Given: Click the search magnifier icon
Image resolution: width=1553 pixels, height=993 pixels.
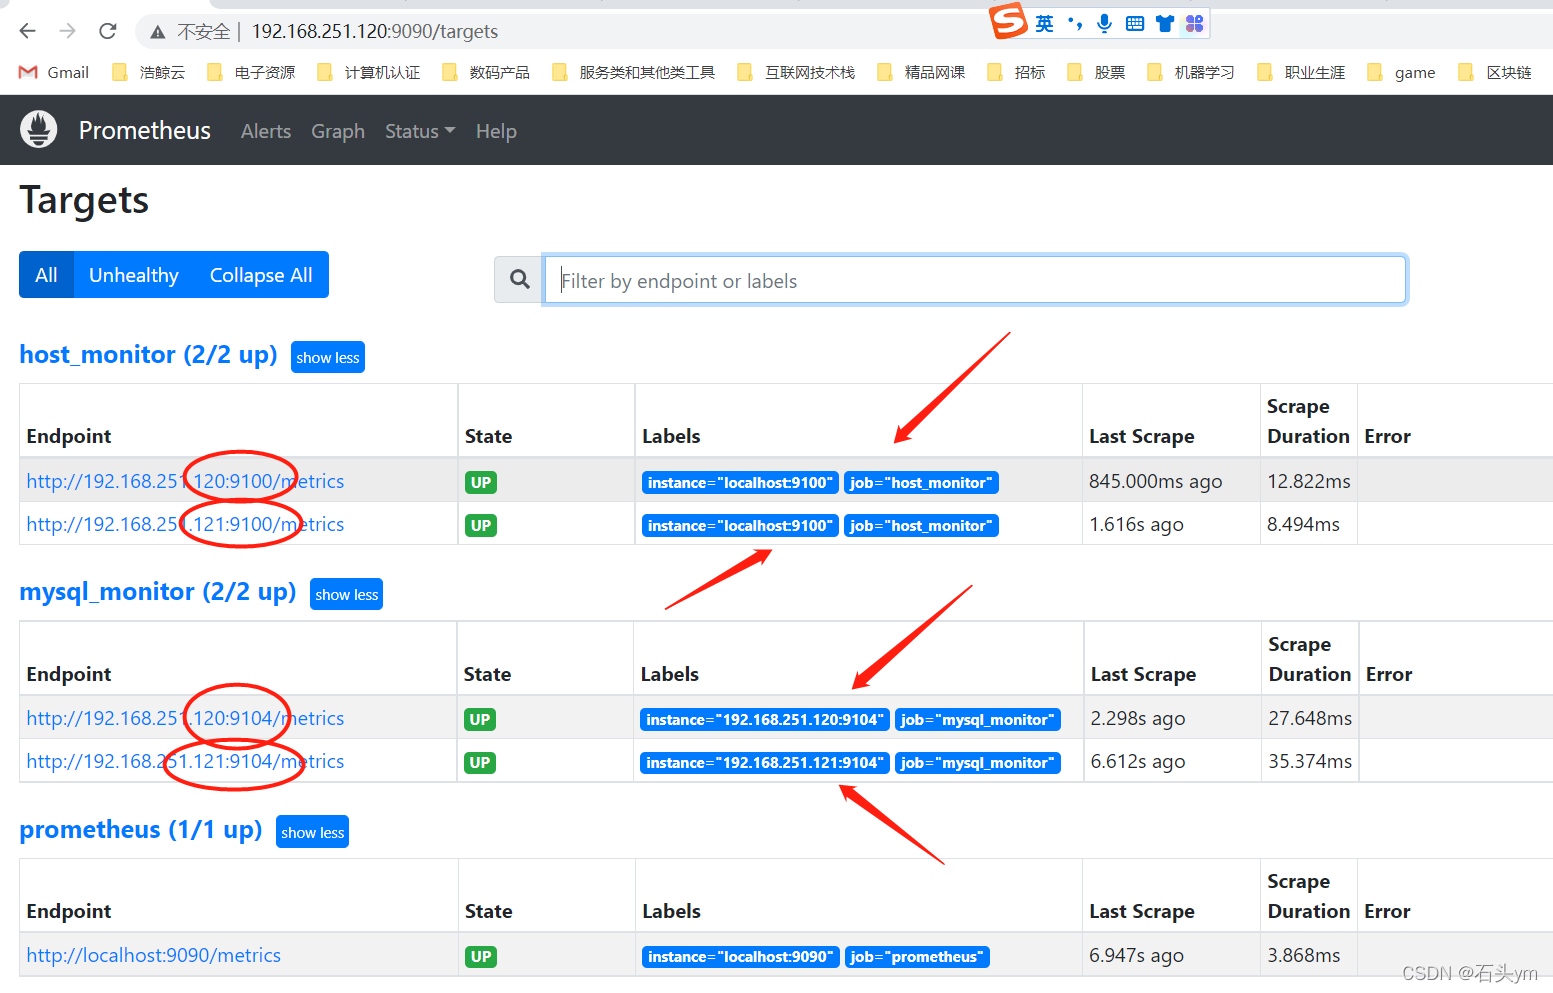Looking at the screenshot, I should pyautogui.click(x=519, y=280).
